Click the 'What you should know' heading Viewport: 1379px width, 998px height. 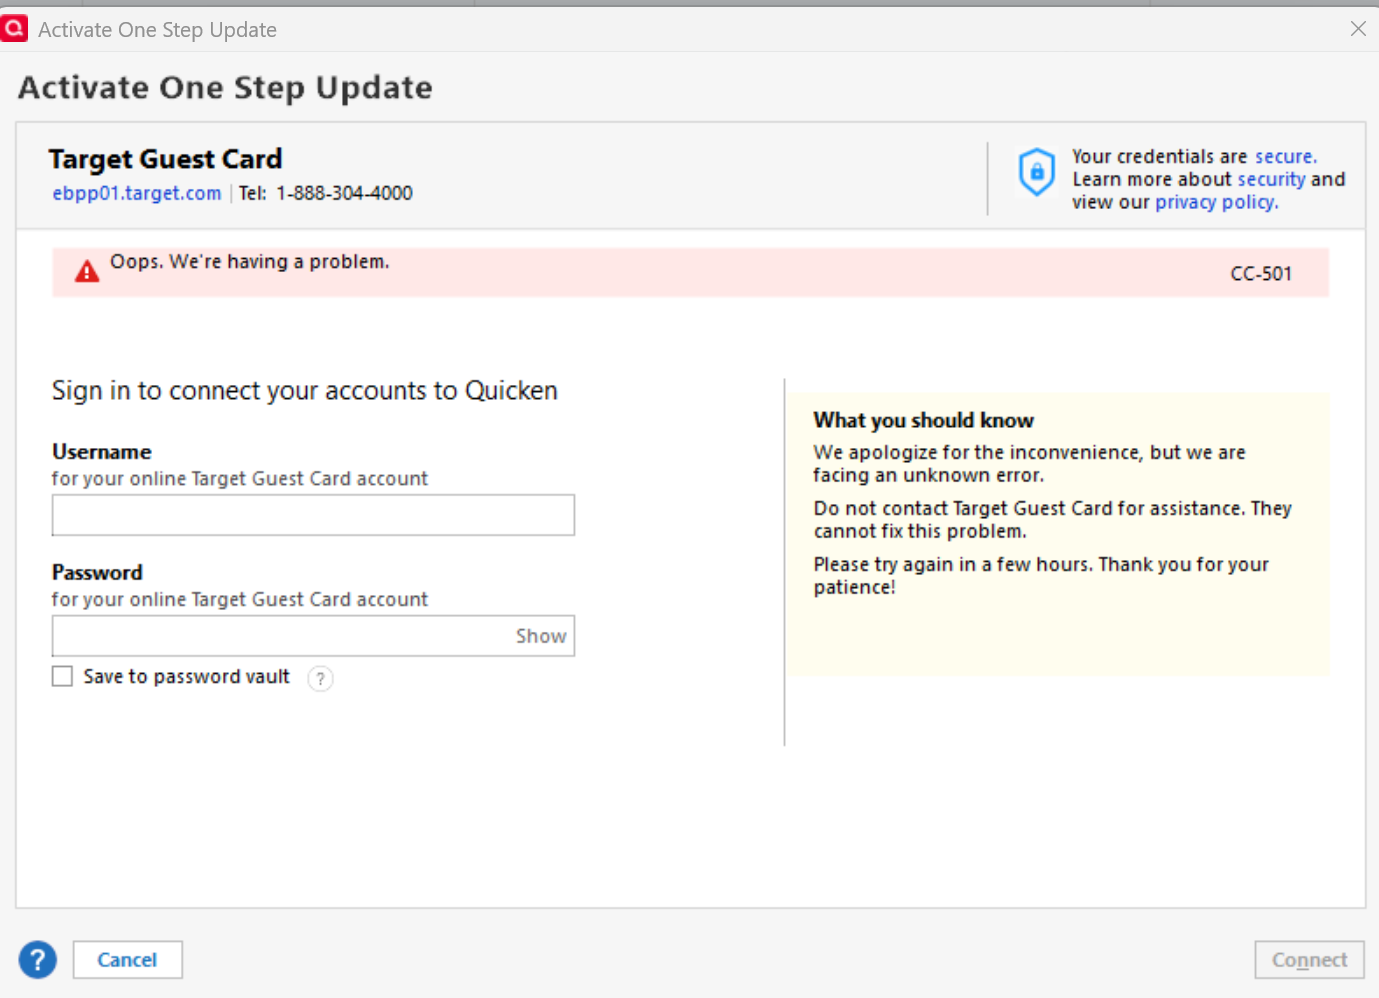coord(923,420)
